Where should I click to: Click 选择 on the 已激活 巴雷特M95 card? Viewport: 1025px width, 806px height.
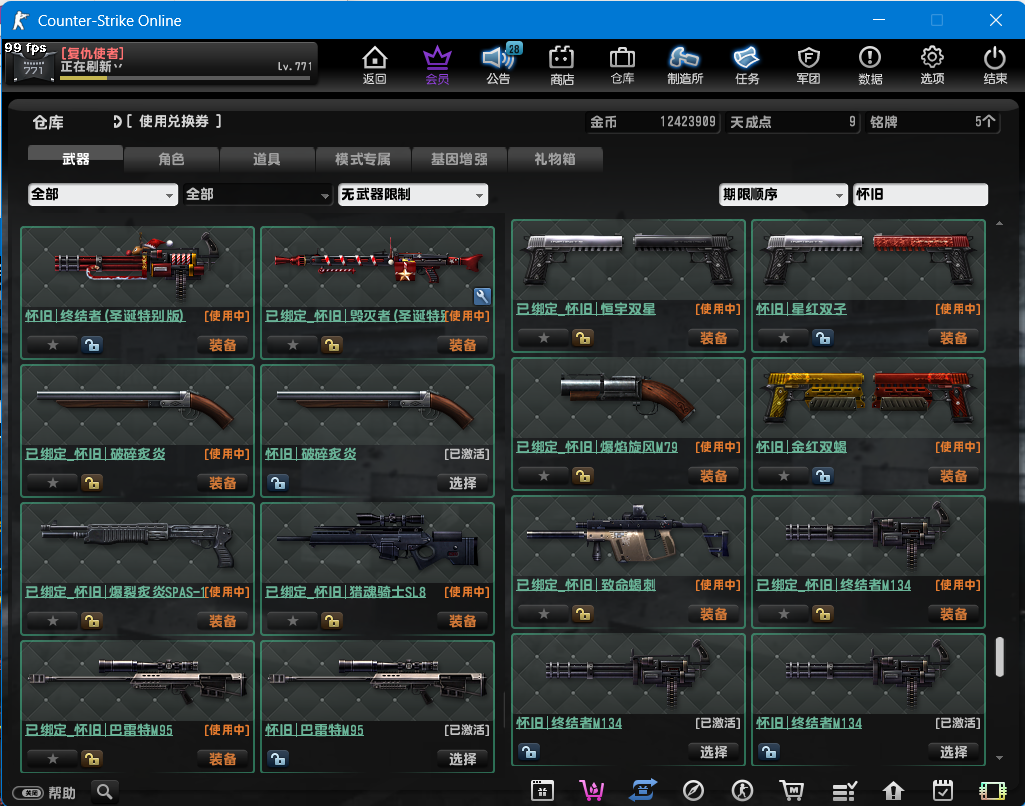click(462, 759)
